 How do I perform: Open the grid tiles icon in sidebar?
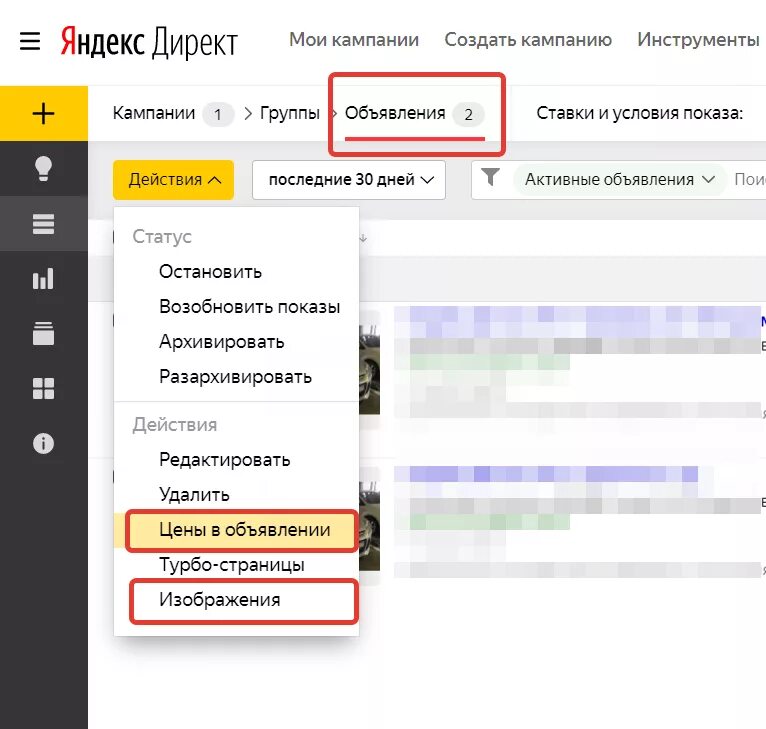[43, 388]
